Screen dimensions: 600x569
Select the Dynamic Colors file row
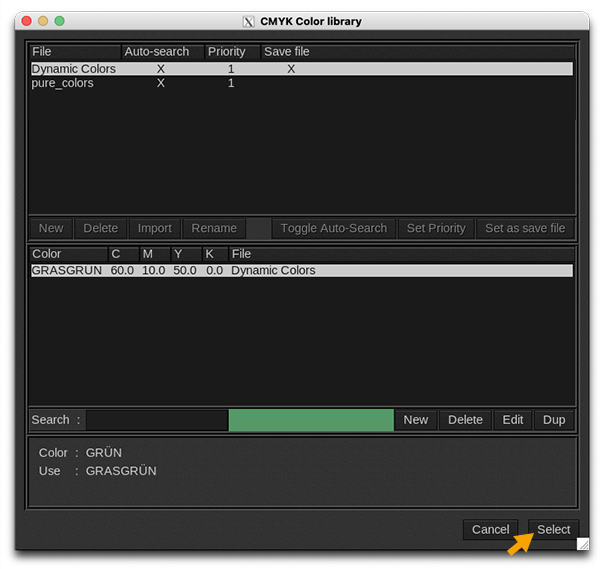coord(74,69)
